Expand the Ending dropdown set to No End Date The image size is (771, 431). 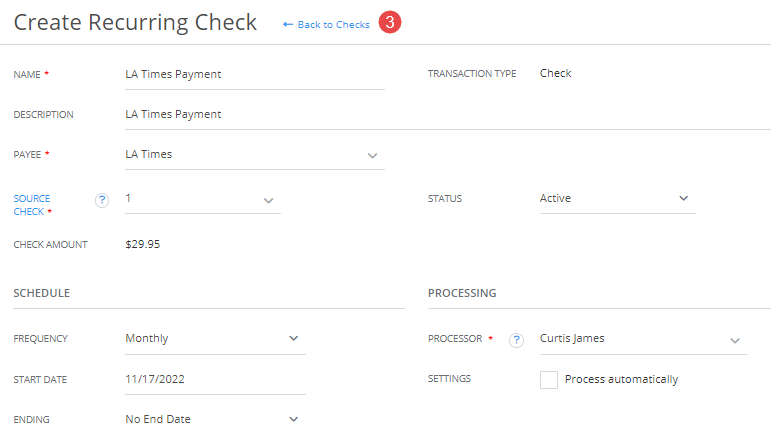coord(215,419)
